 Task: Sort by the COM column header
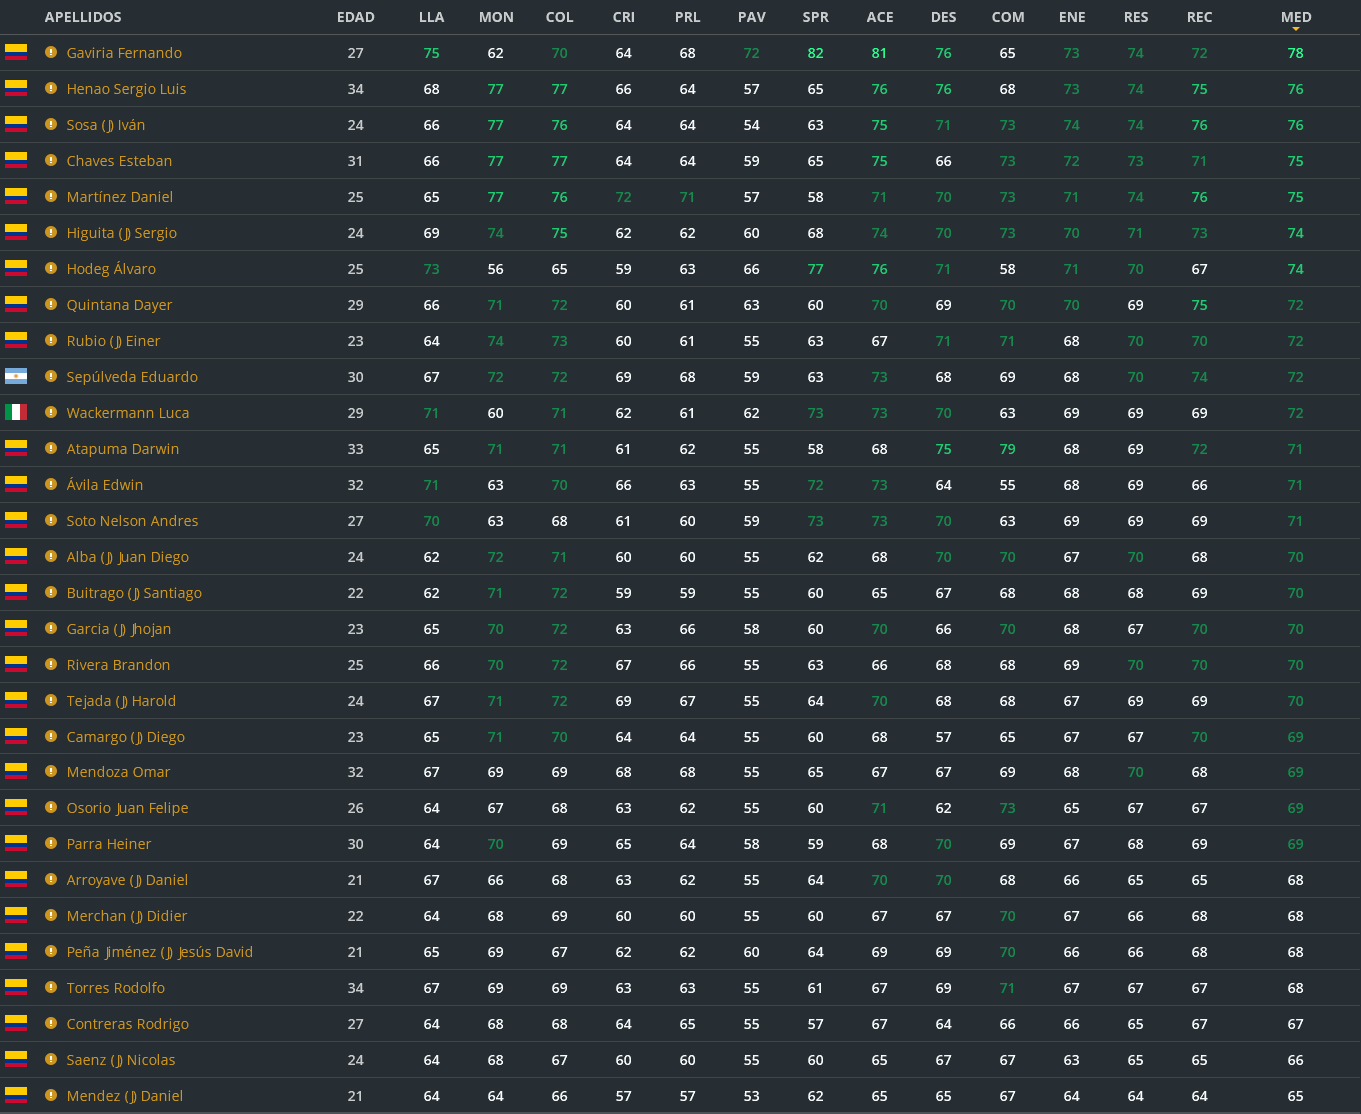tap(1008, 17)
